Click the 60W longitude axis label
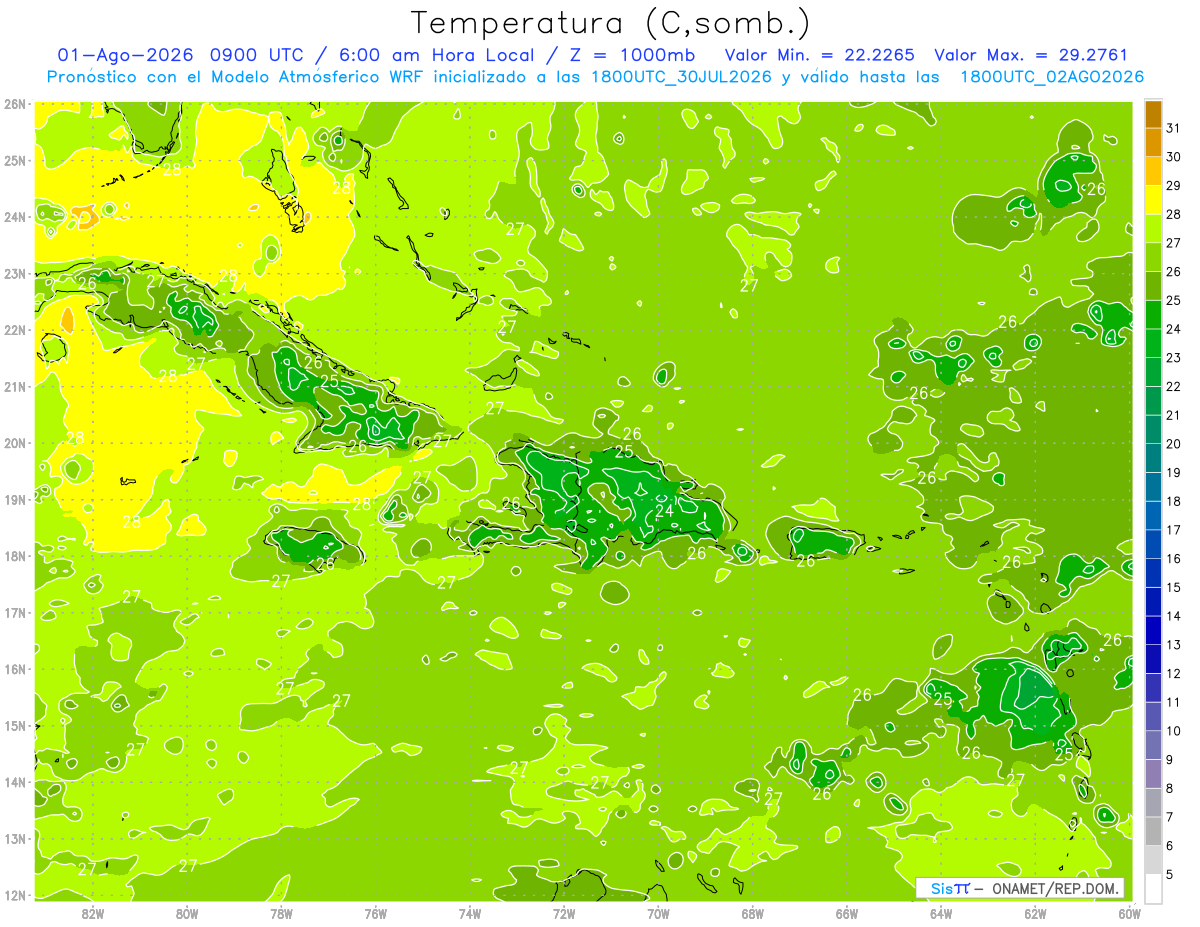This screenshot has width=1200, height=927. pyautogui.click(x=1129, y=913)
